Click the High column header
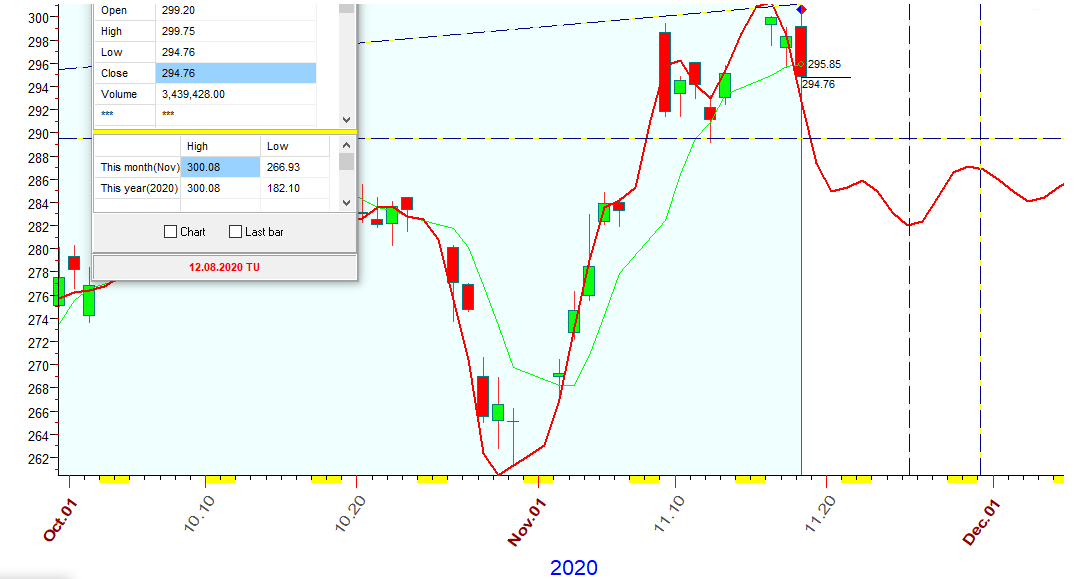This screenshot has height=579, width=1077. [x=220, y=146]
